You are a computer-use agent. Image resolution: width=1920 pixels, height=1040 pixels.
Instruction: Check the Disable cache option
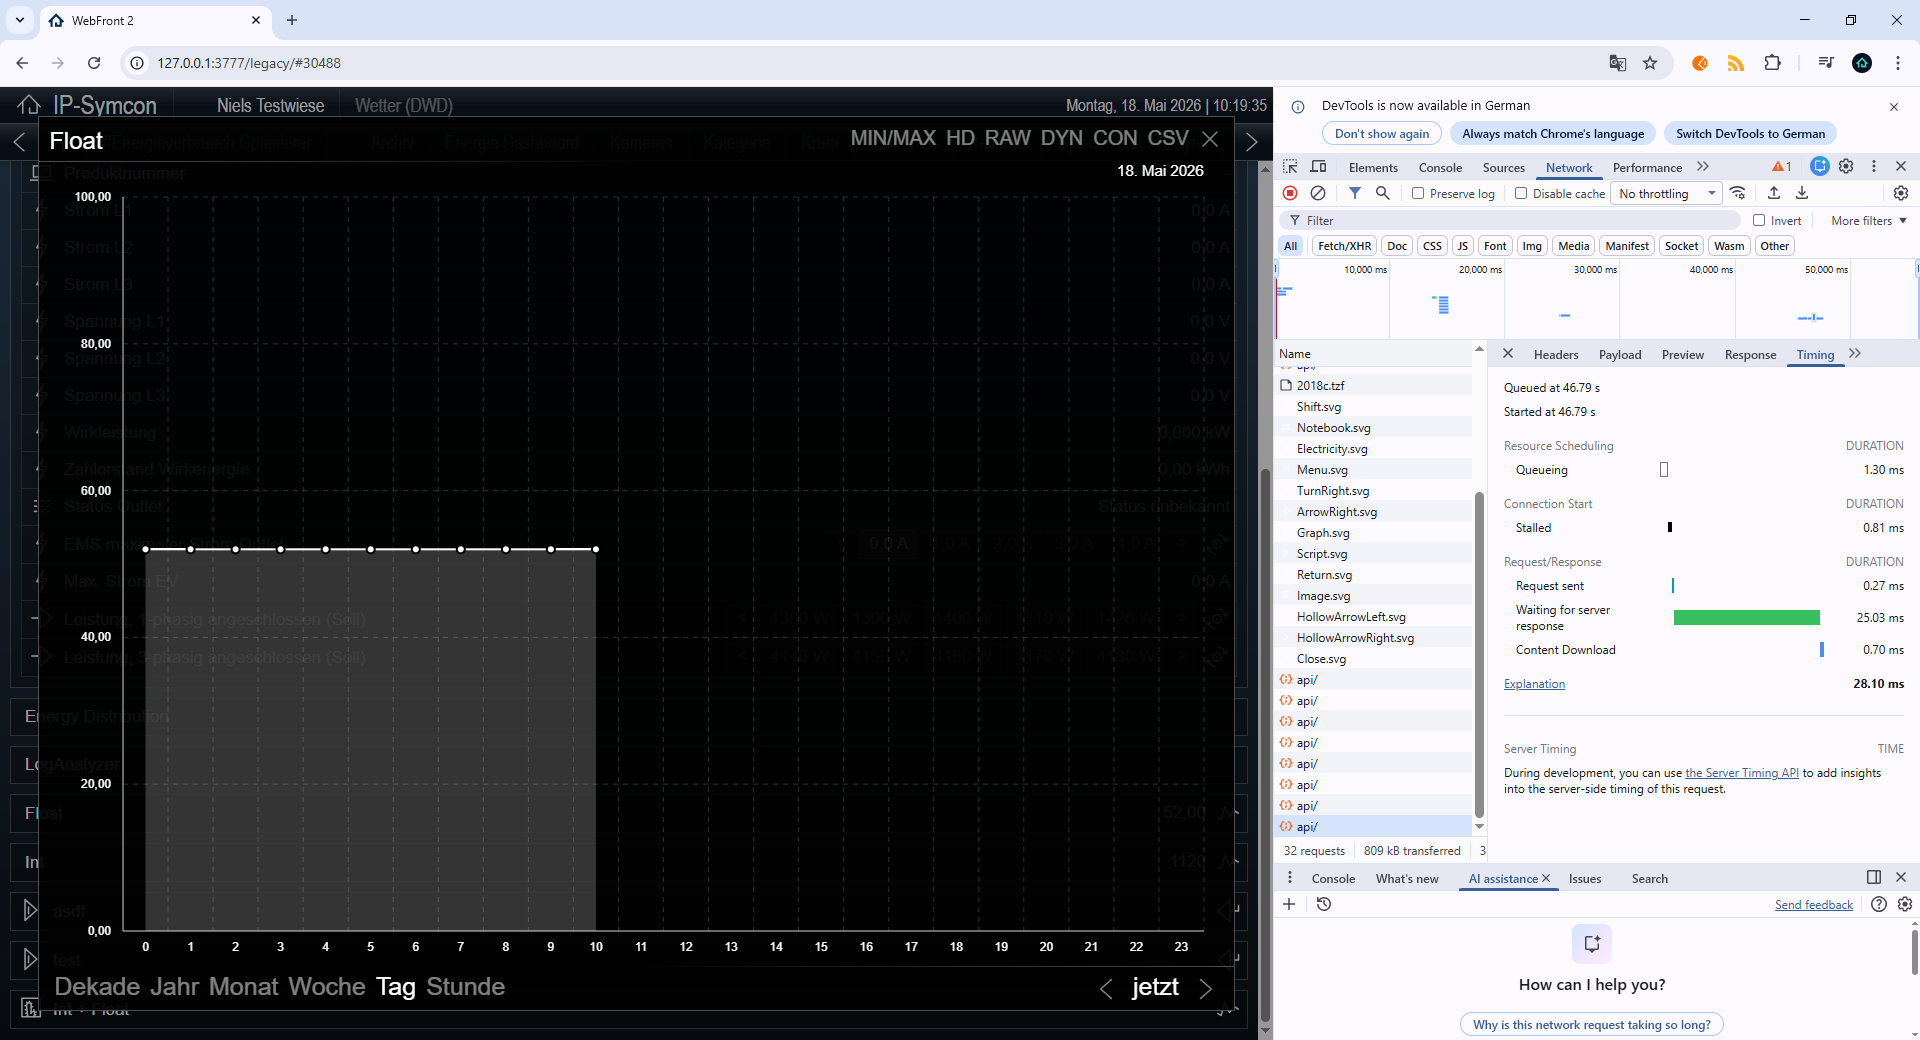tap(1521, 193)
